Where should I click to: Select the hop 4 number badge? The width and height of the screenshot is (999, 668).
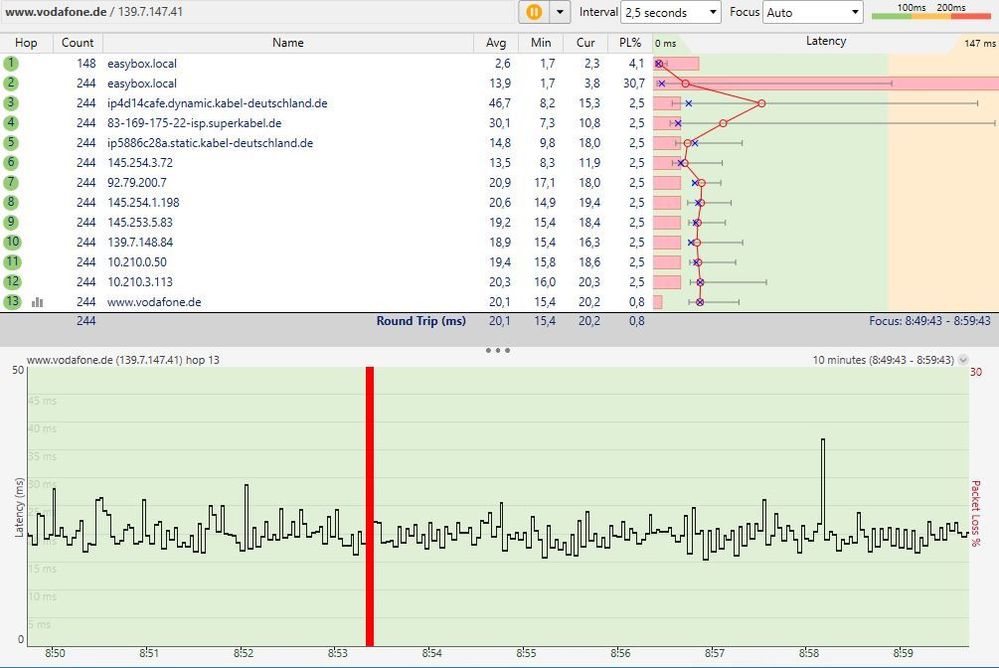coord(11,122)
